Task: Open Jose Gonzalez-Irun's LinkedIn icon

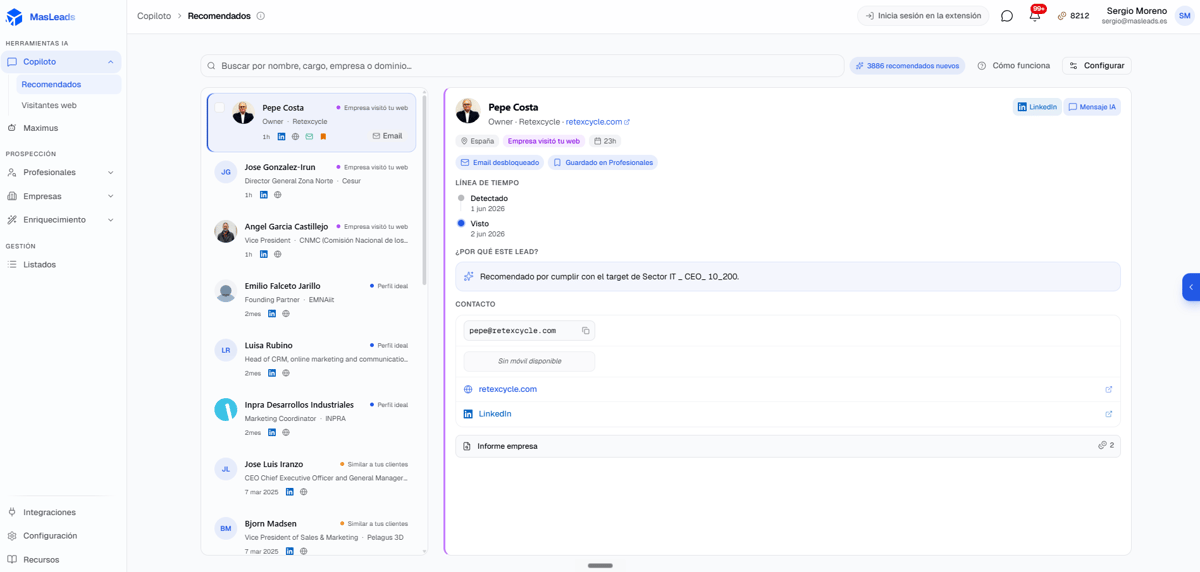Action: pyautogui.click(x=264, y=195)
